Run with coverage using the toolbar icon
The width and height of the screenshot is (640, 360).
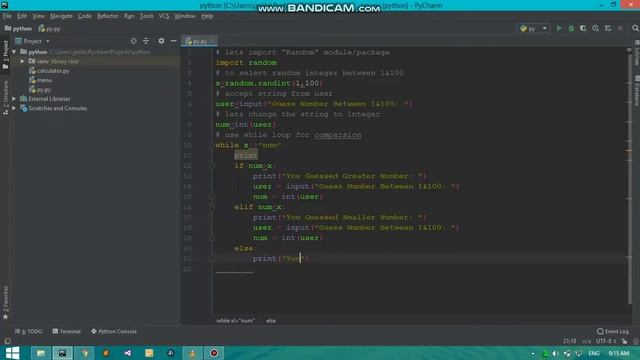tap(583, 28)
